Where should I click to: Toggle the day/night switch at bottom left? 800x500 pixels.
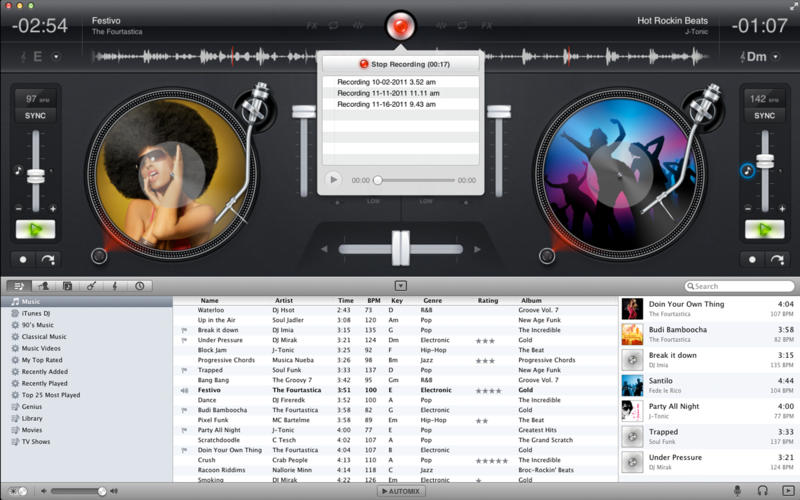coord(16,491)
